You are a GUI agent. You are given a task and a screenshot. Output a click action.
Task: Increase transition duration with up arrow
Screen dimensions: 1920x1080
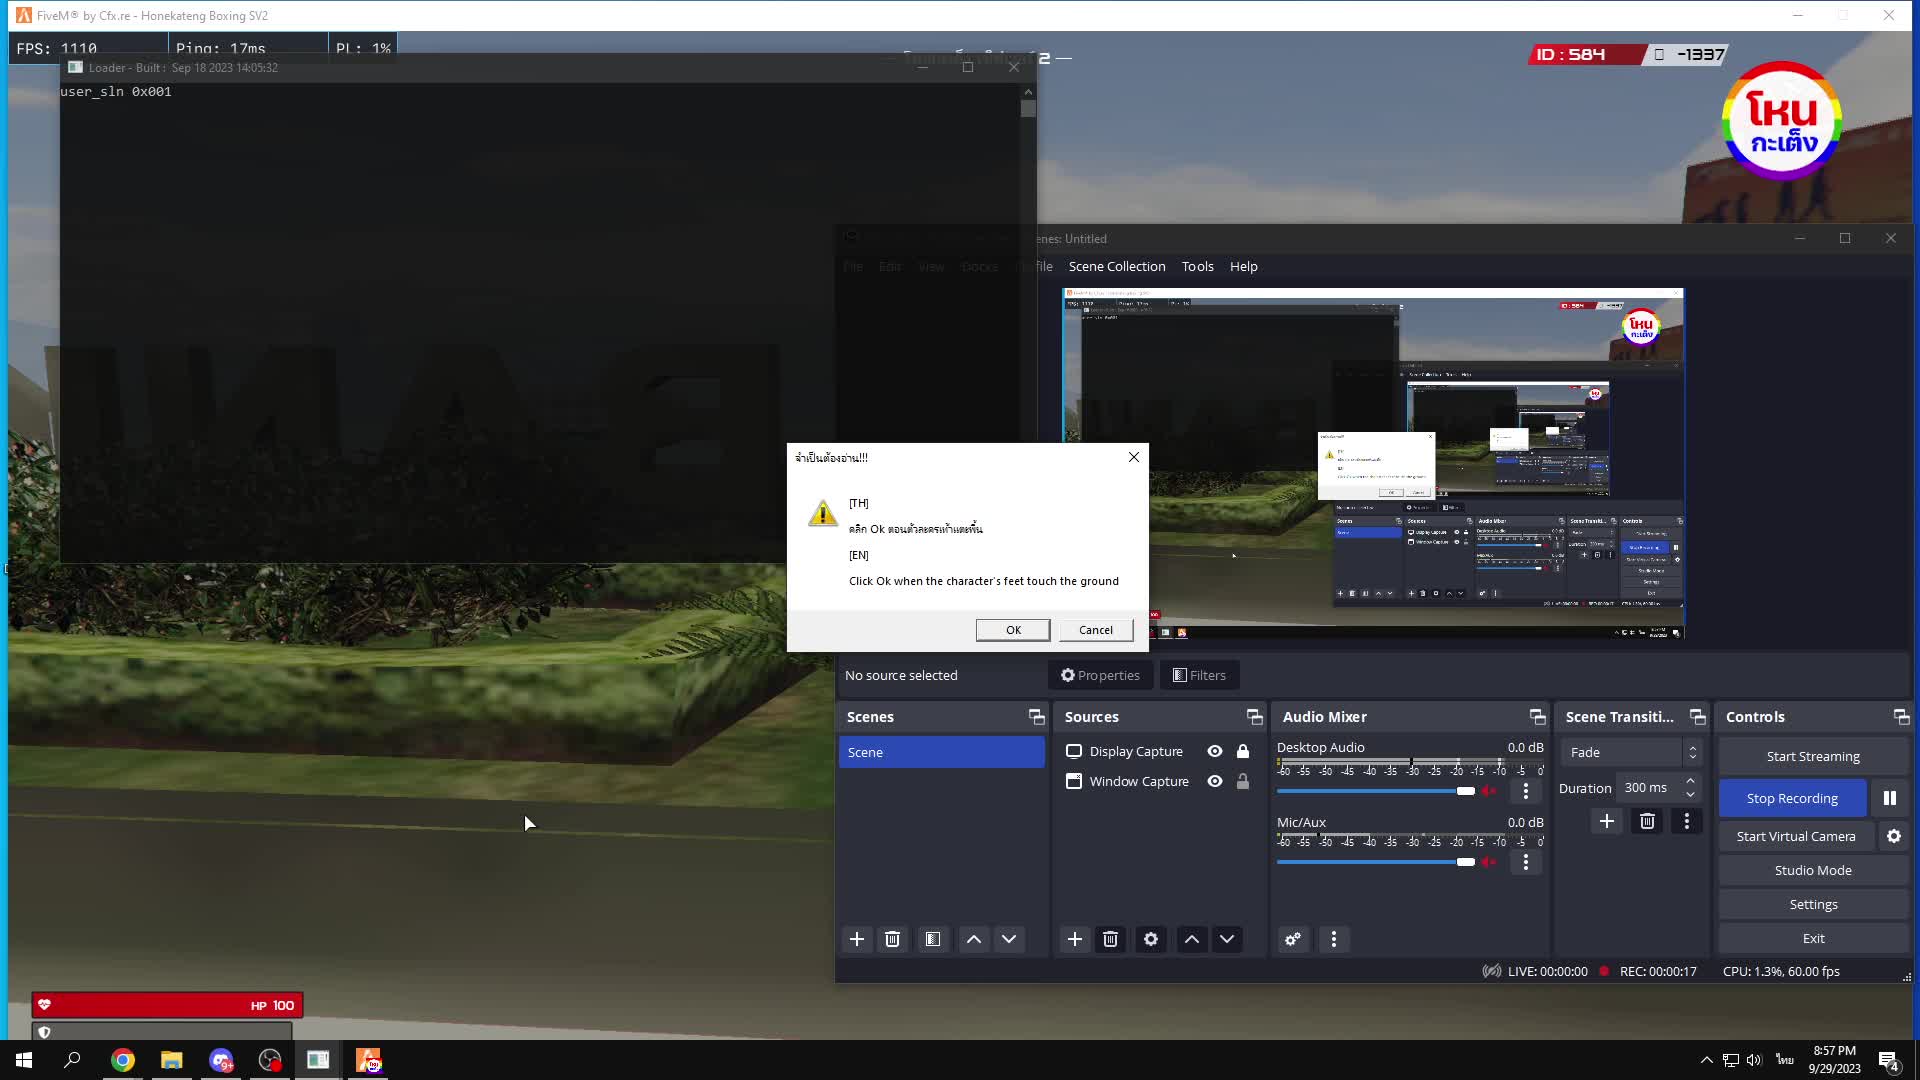[x=1690, y=781]
